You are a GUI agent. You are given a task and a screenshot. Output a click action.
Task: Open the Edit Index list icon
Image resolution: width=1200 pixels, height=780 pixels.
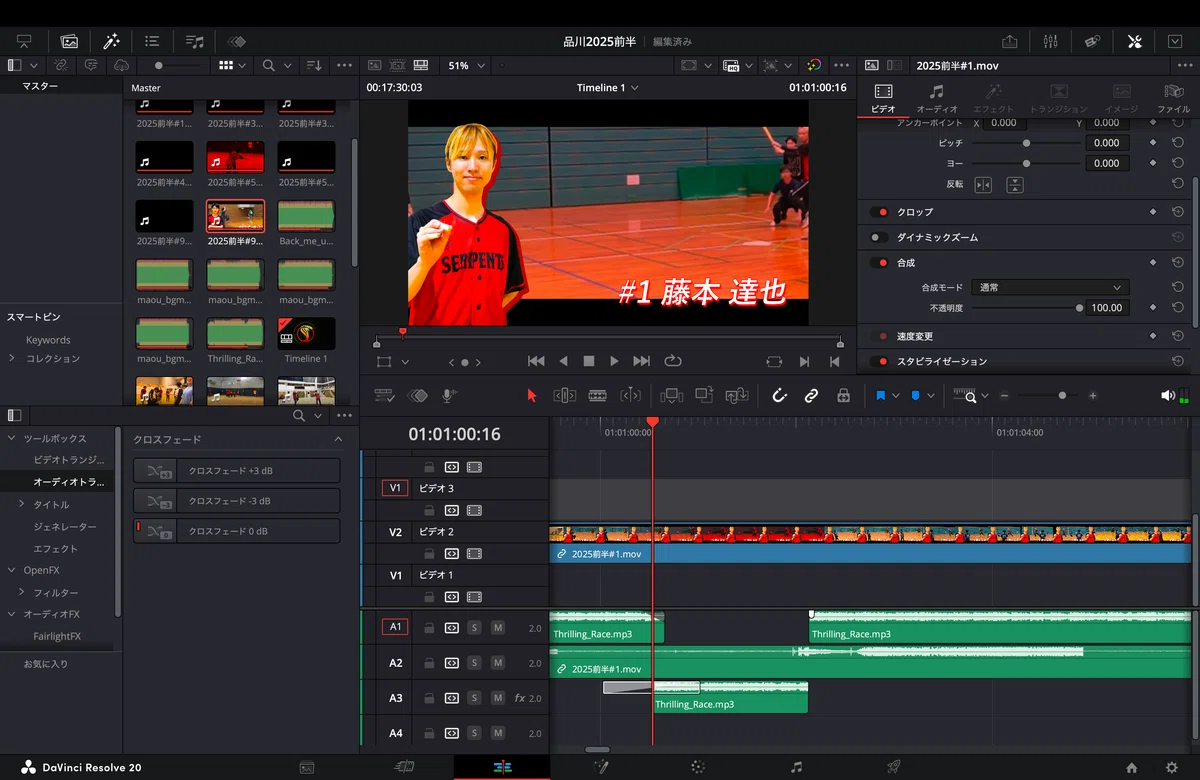pyautogui.click(x=152, y=41)
